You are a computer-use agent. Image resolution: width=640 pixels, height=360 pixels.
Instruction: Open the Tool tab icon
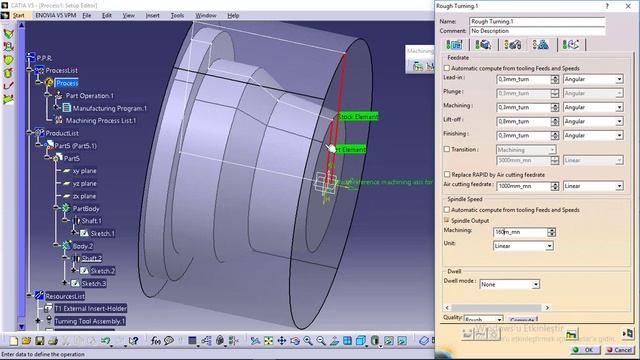[x=512, y=44]
